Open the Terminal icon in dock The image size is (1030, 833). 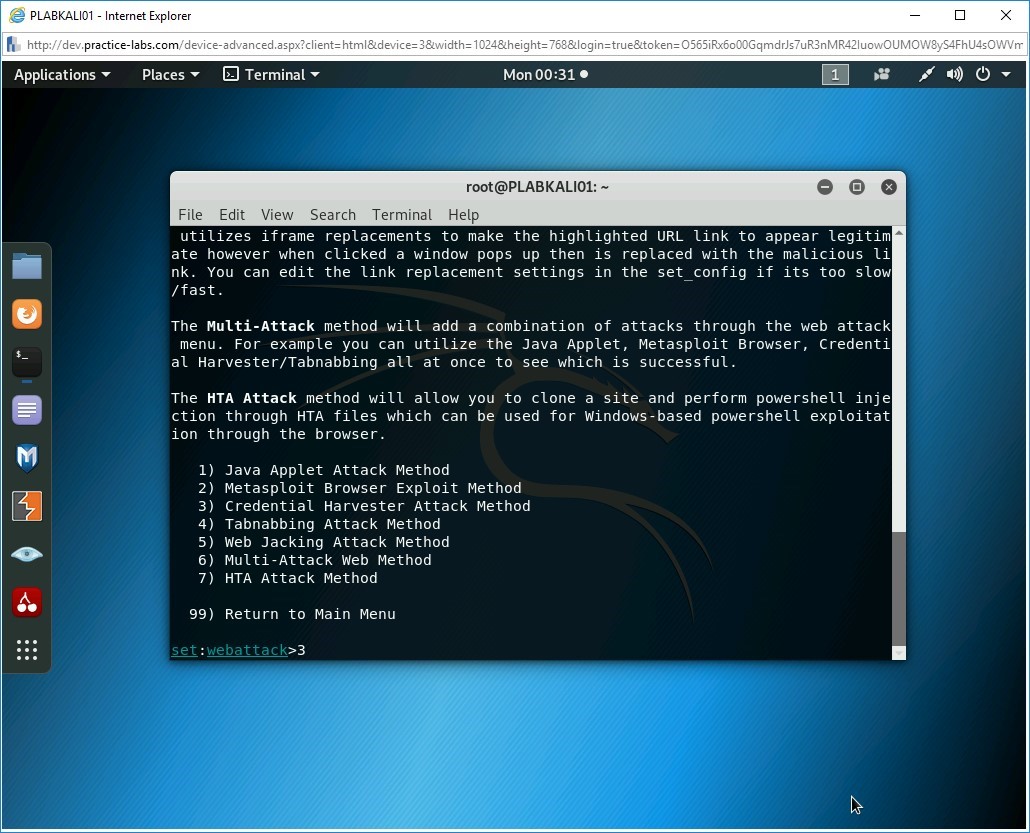coord(27,362)
